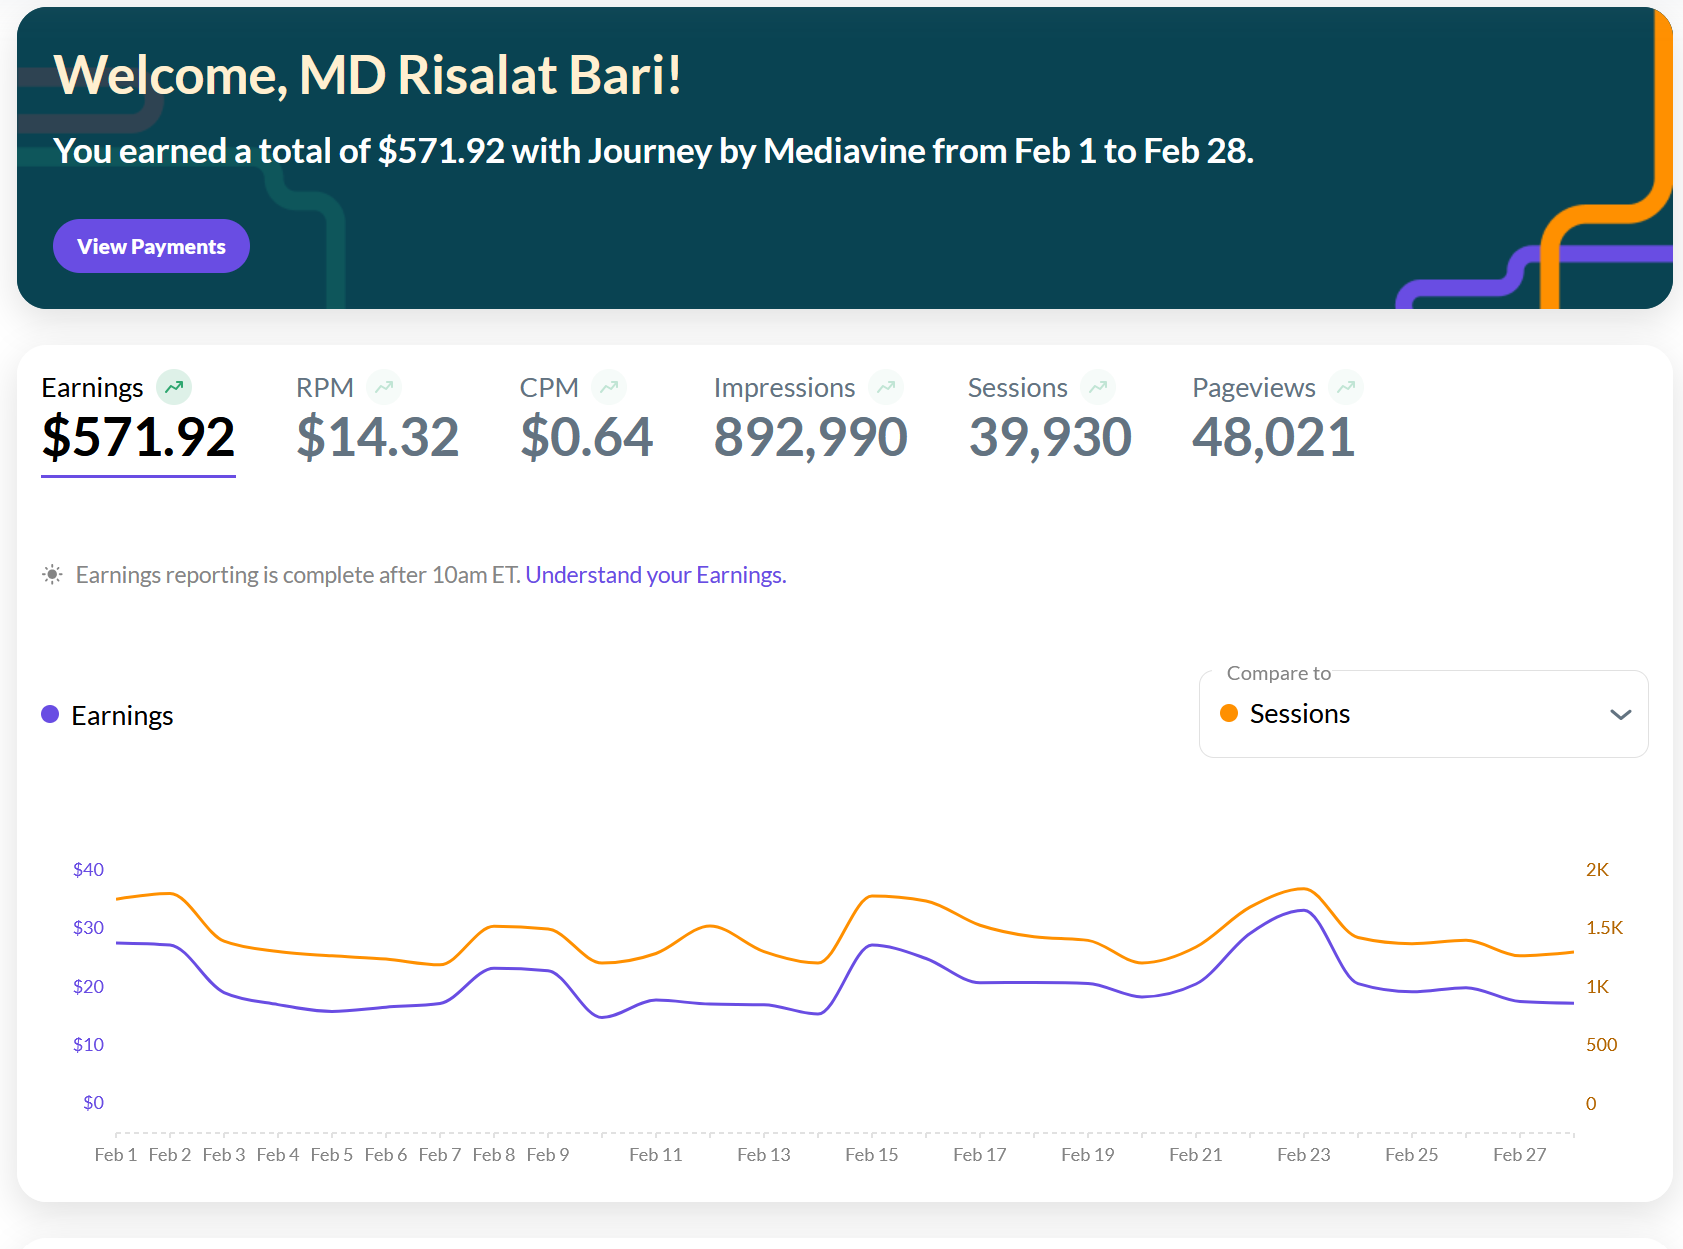
Task: Click the Feb 9 axis label
Action: pyautogui.click(x=548, y=1155)
